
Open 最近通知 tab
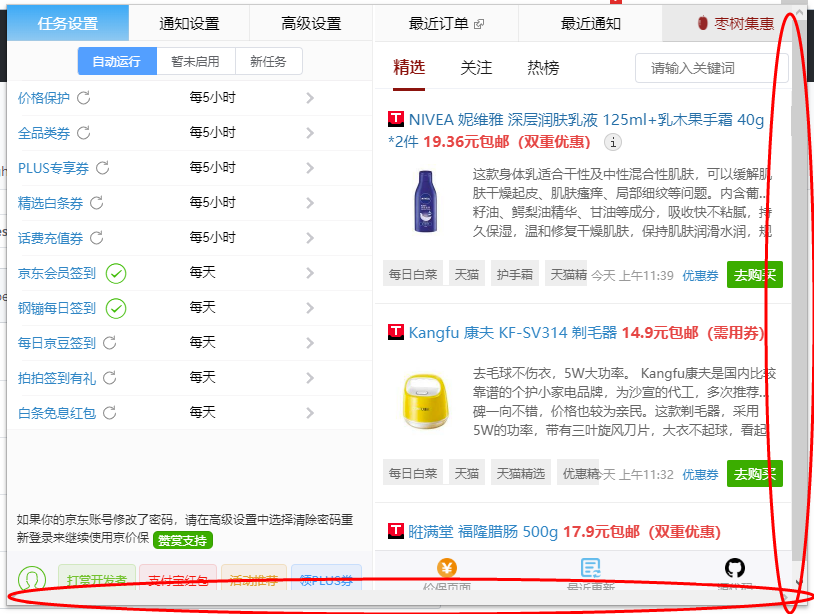(590, 23)
